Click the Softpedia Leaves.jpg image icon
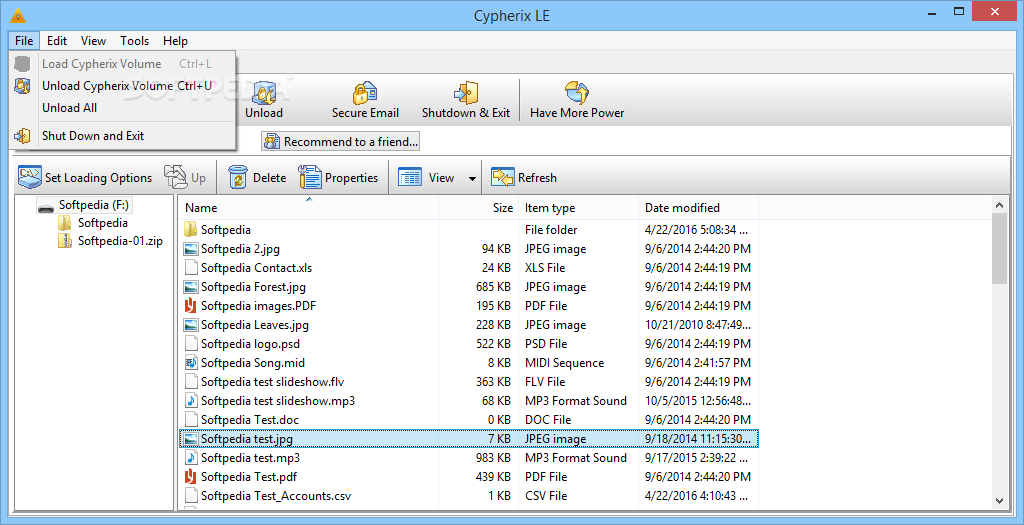This screenshot has width=1024, height=525. pyautogui.click(x=191, y=325)
